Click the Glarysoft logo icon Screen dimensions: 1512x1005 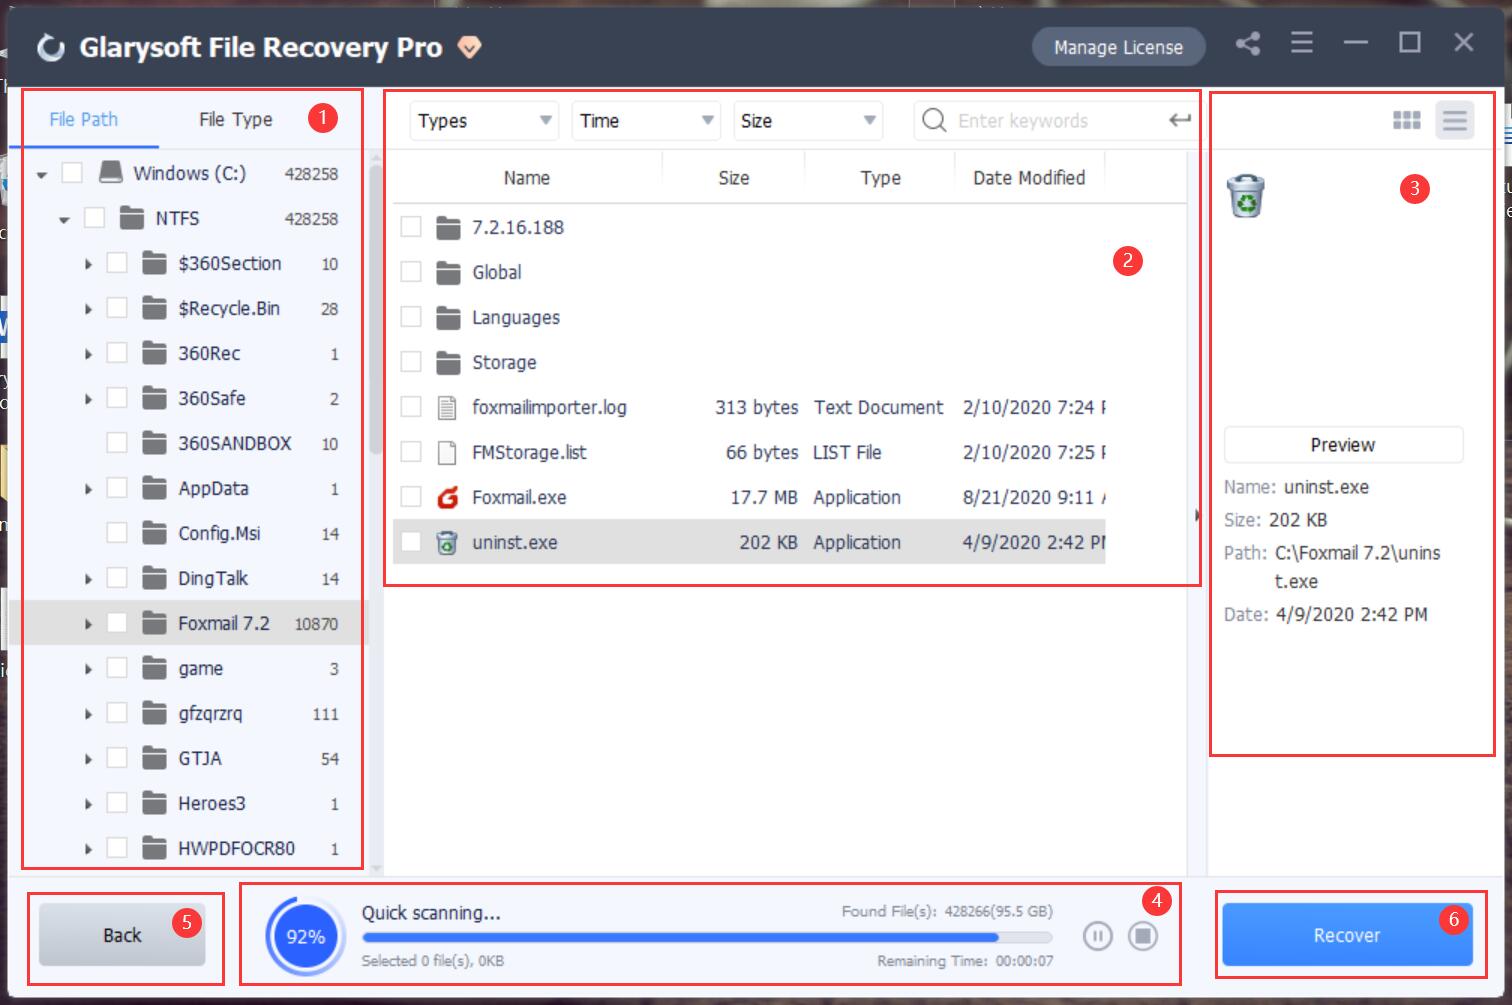(49, 46)
